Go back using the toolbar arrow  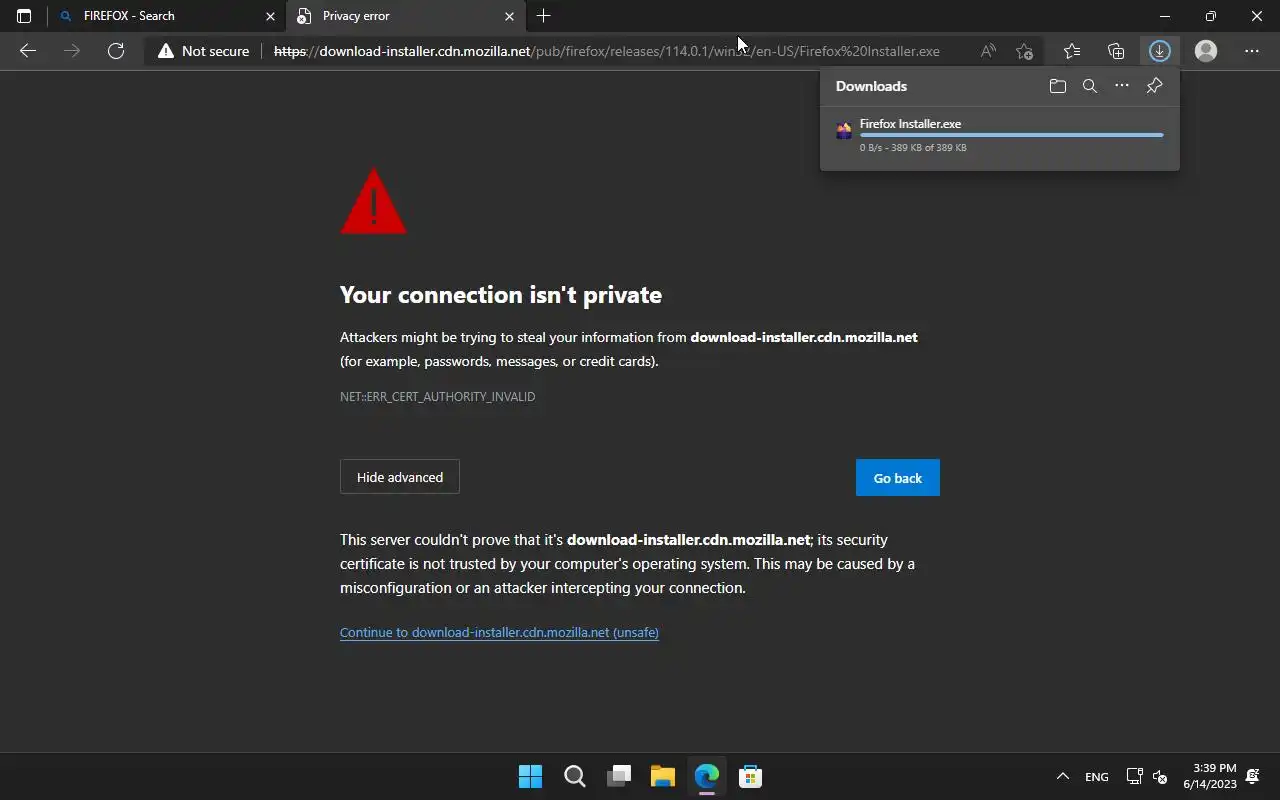coord(28,51)
